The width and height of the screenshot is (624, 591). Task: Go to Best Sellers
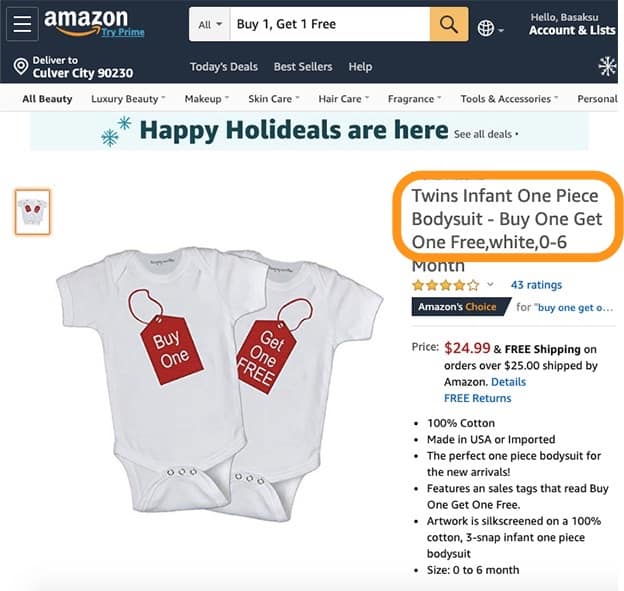303,66
